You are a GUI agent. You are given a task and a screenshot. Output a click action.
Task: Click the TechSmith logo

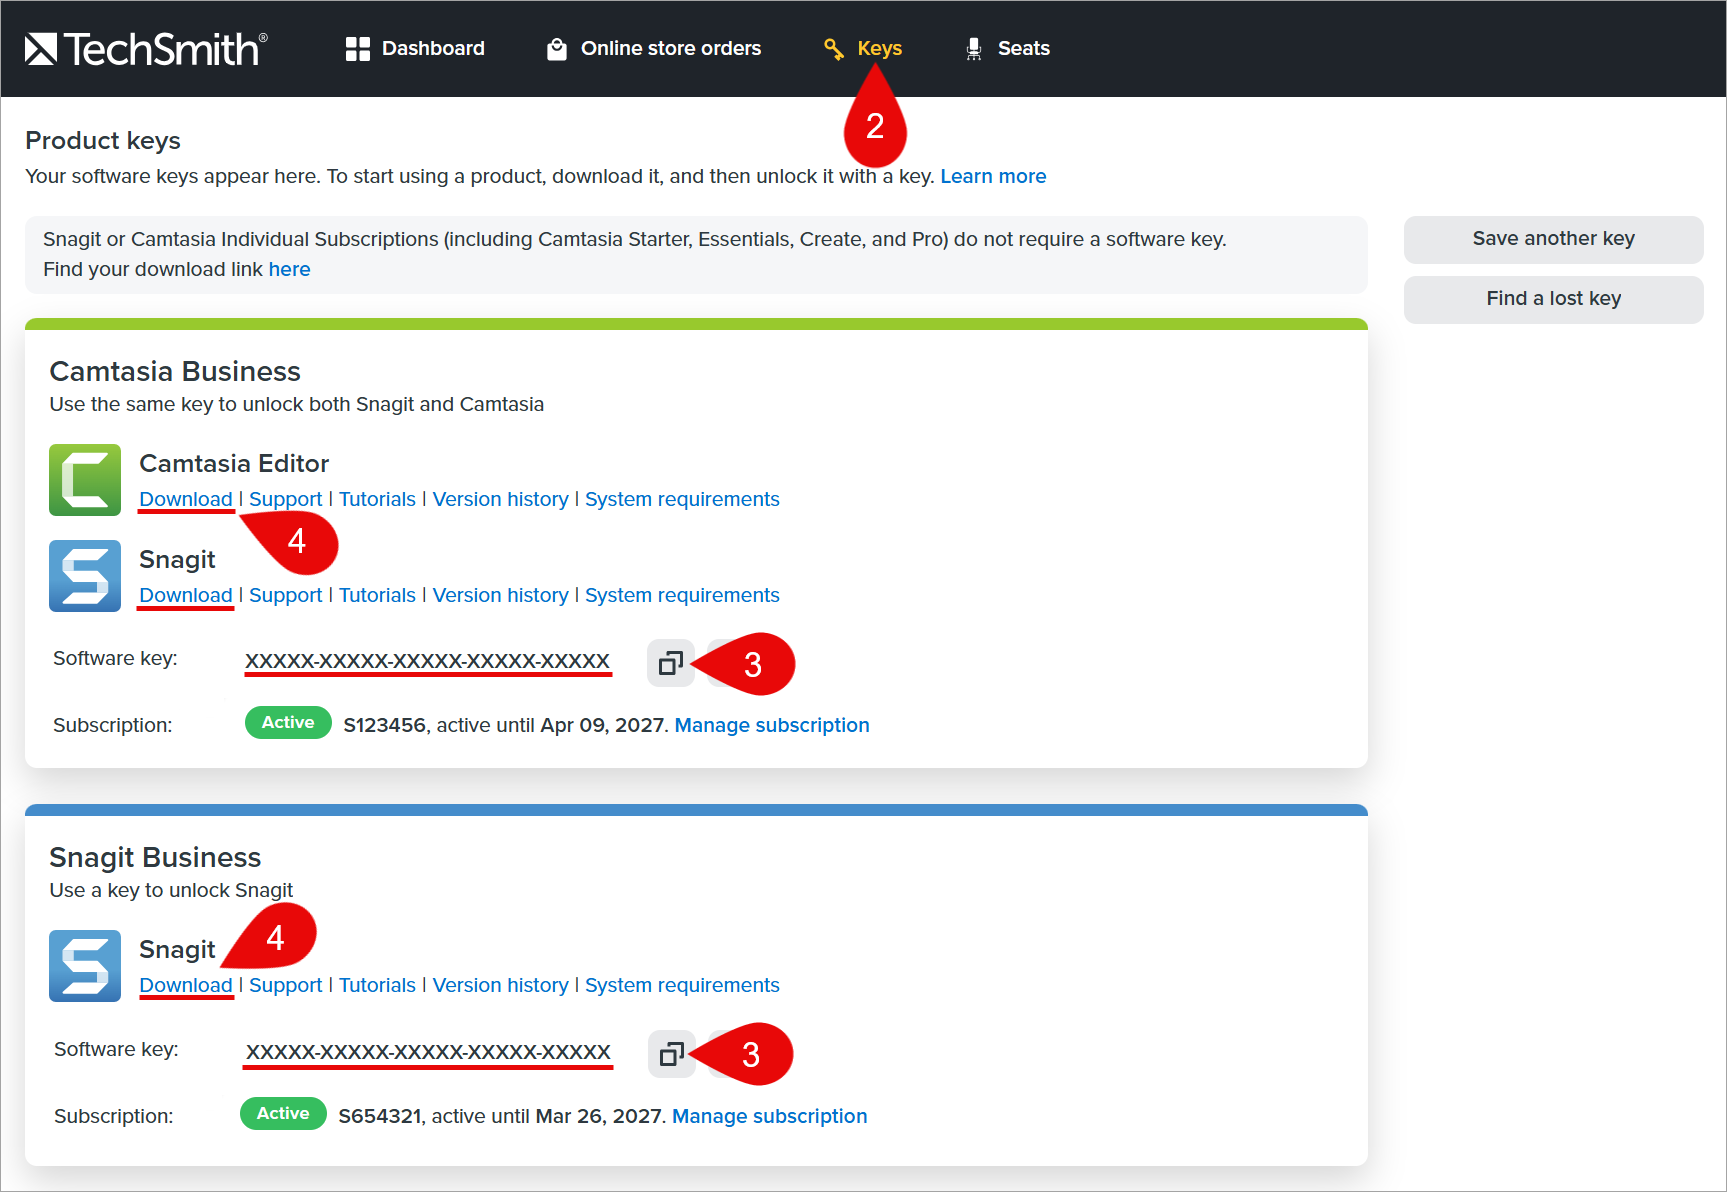pyautogui.click(x=146, y=48)
